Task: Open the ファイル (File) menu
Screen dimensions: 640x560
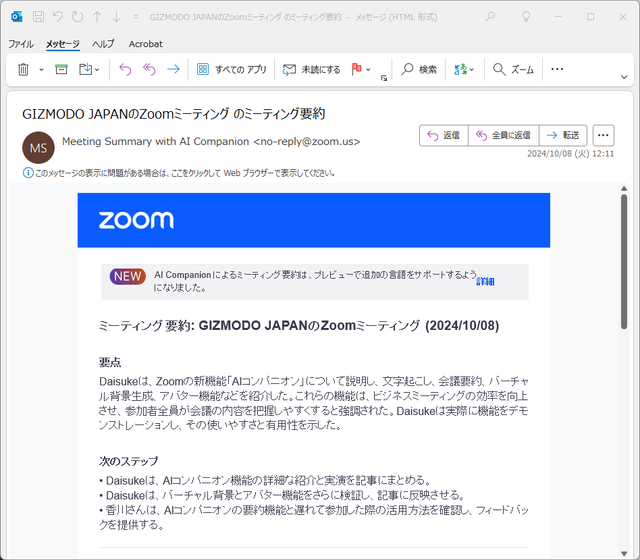Action: [x=21, y=44]
